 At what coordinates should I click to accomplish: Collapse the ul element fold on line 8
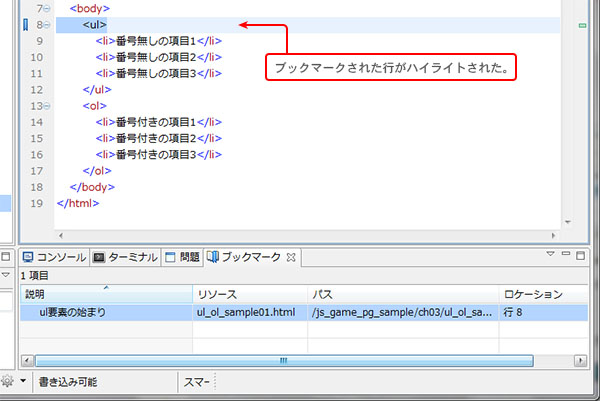coord(47,25)
